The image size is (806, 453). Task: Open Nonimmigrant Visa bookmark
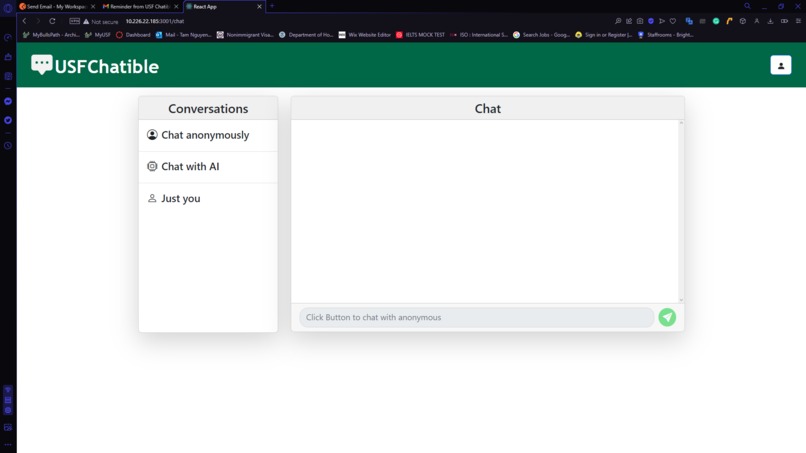point(245,35)
